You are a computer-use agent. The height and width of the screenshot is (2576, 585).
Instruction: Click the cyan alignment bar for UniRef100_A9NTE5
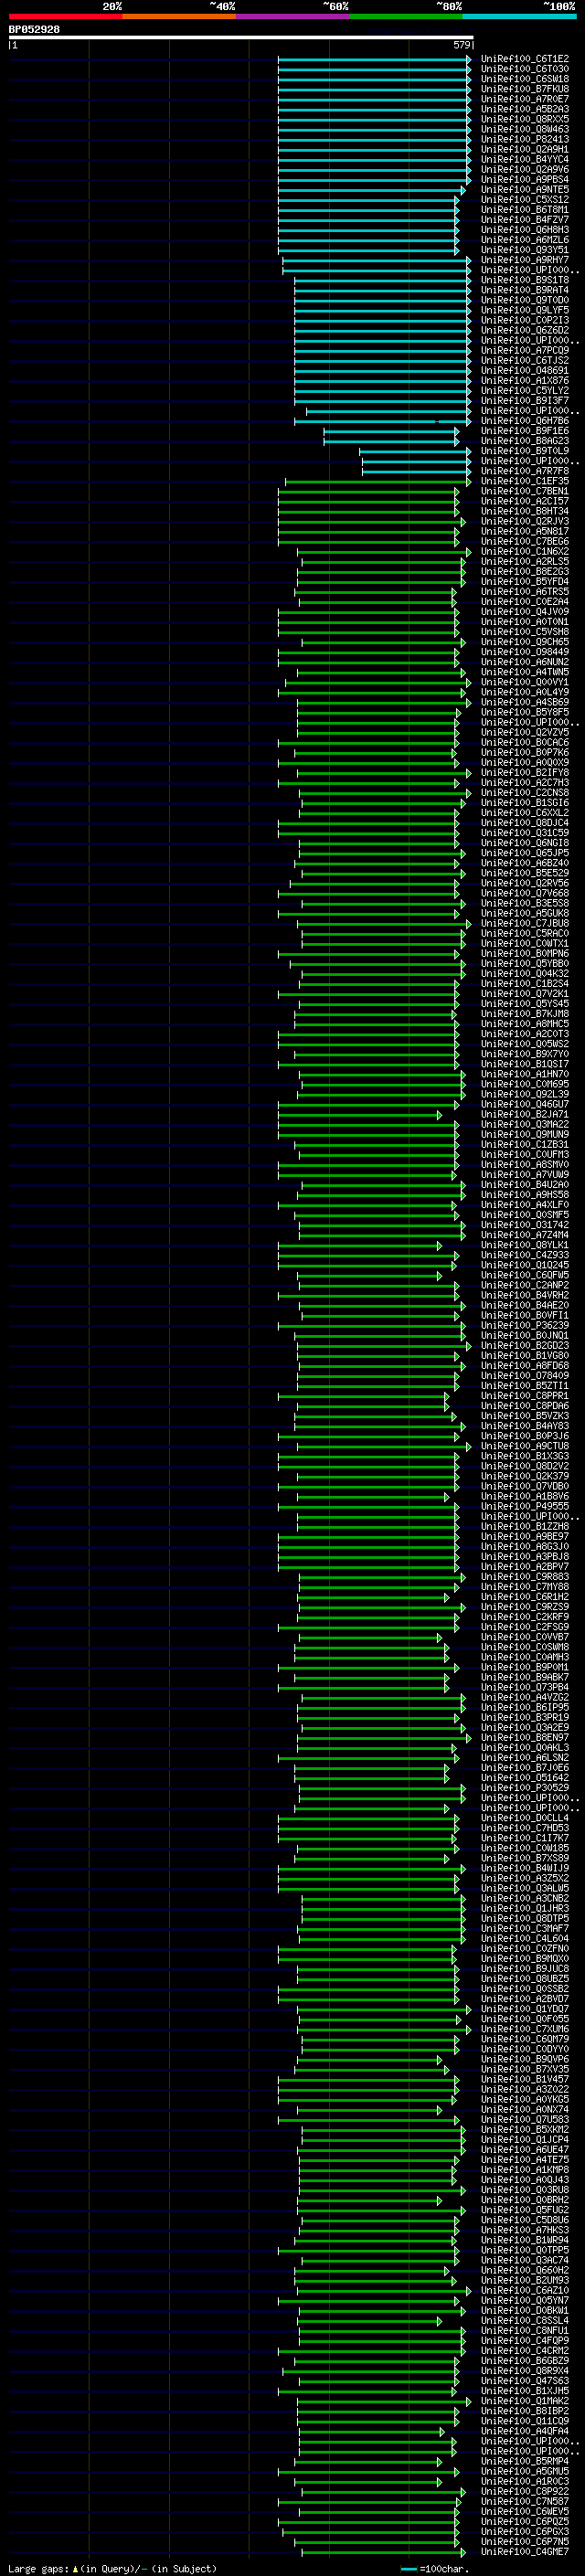point(371,190)
